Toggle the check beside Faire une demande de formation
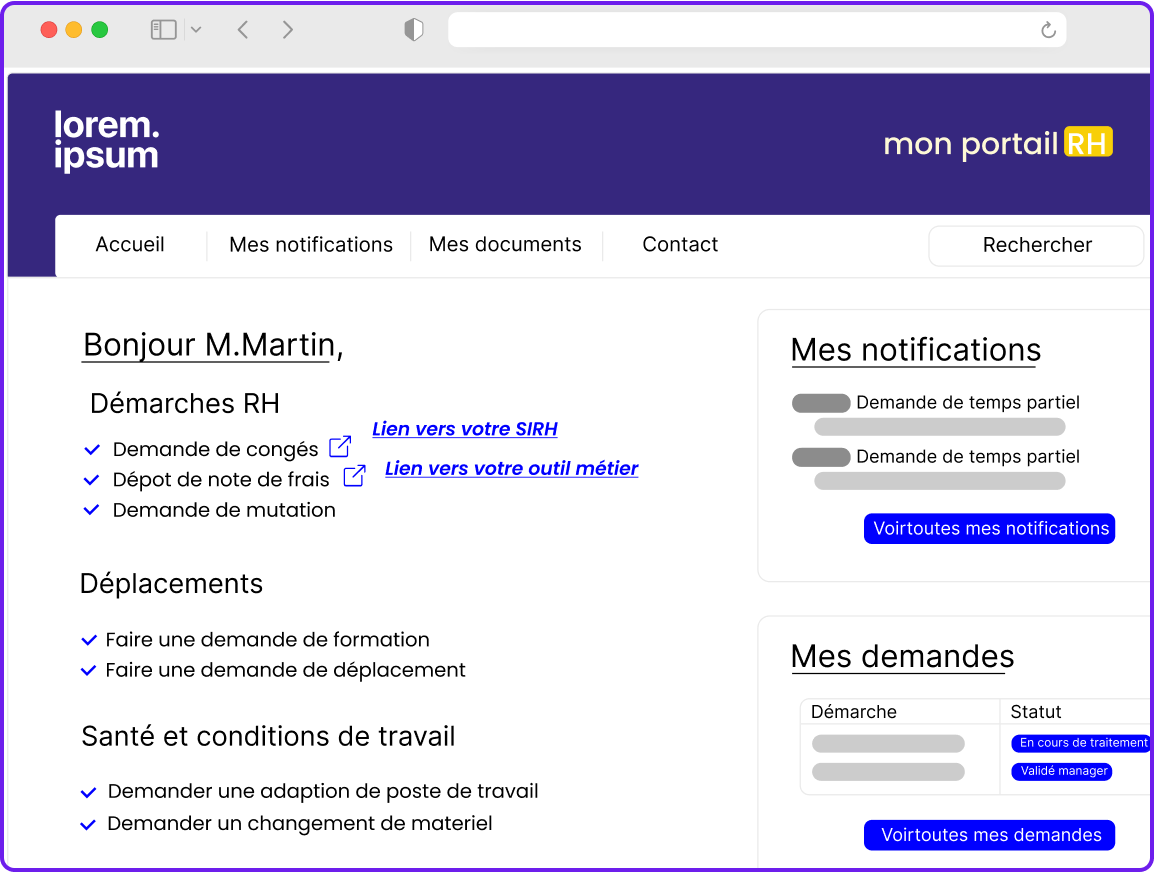 pyautogui.click(x=88, y=639)
